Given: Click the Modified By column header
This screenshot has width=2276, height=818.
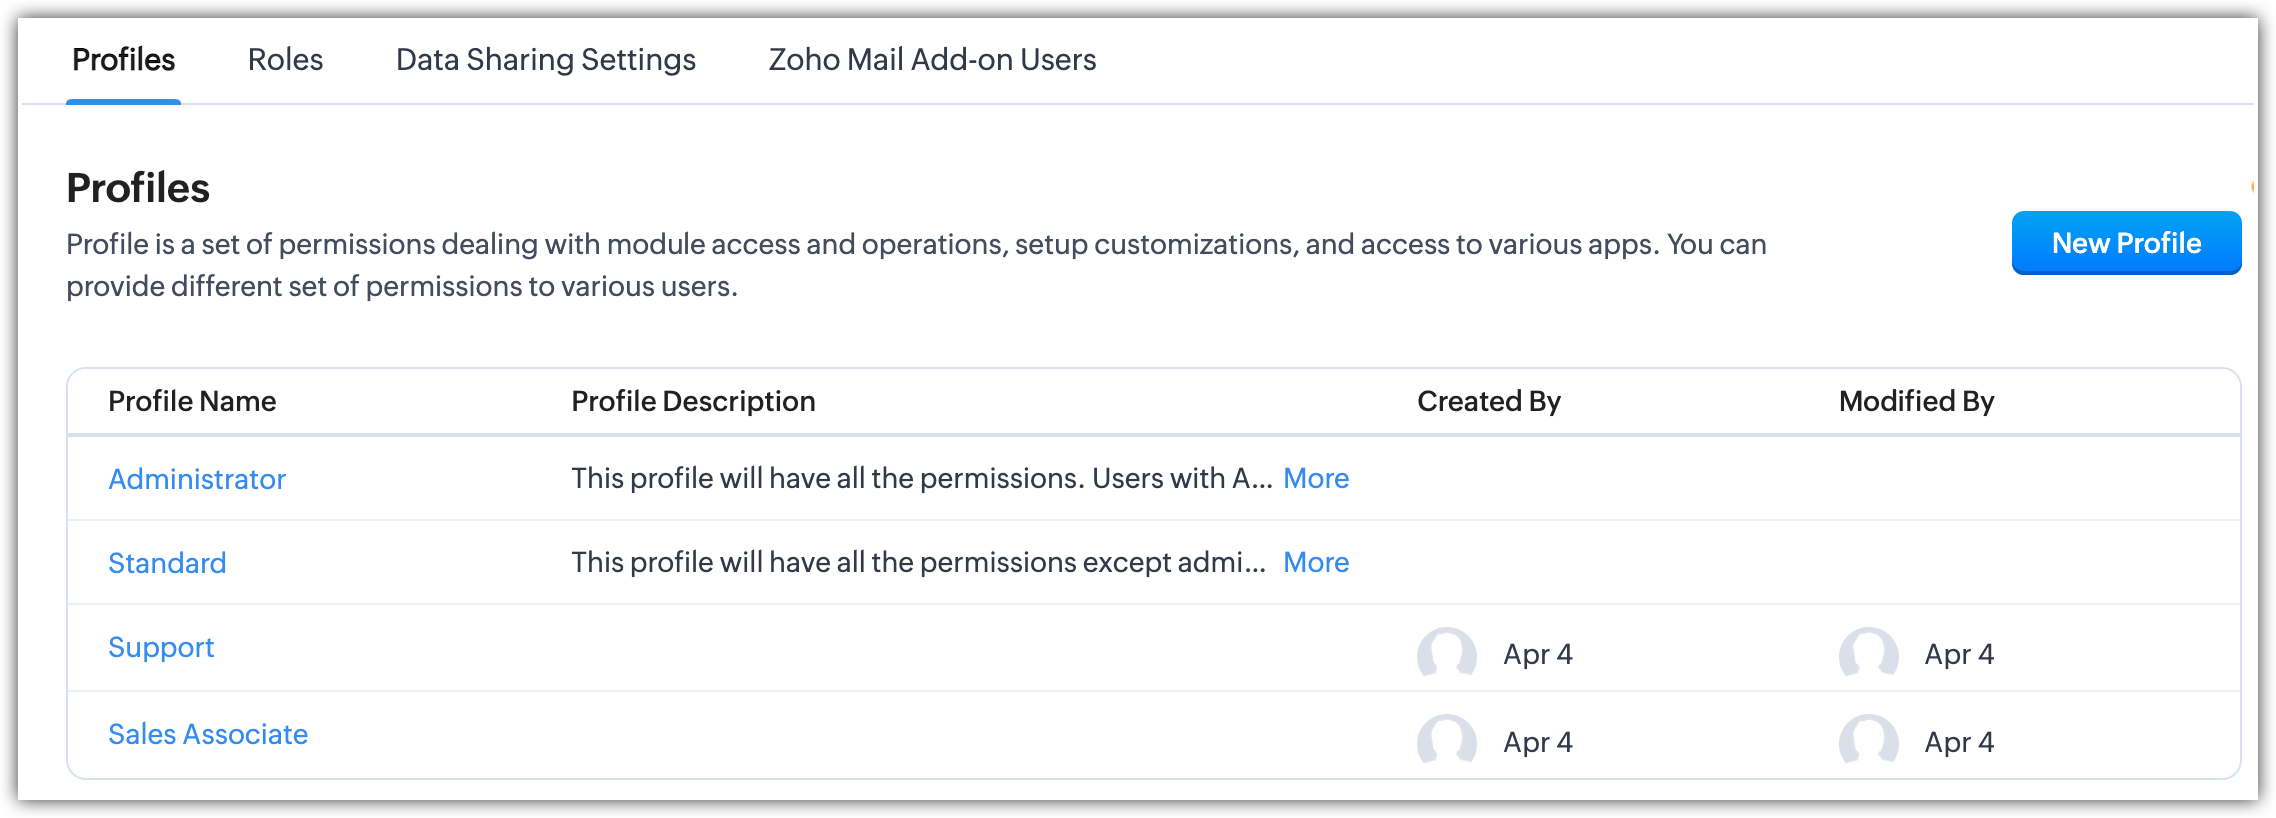Looking at the screenshot, I should [1916, 402].
